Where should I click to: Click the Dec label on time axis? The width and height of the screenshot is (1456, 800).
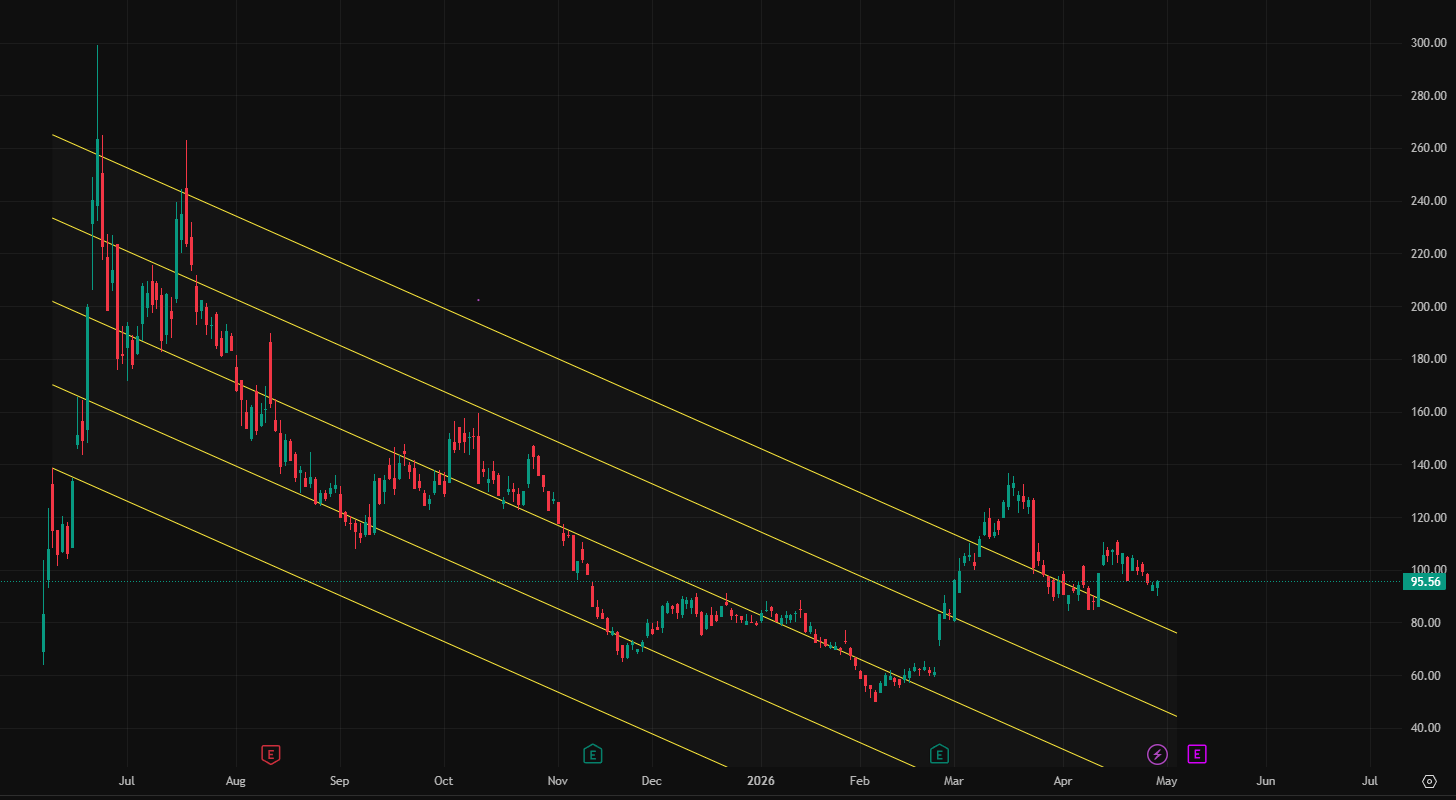pyautogui.click(x=651, y=781)
